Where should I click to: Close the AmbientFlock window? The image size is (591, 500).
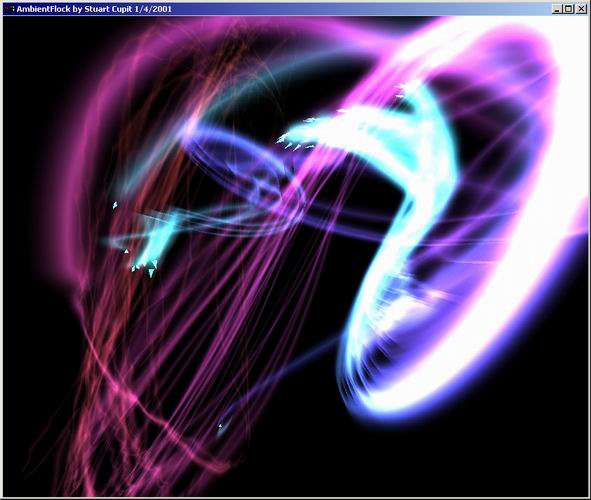pos(581,9)
